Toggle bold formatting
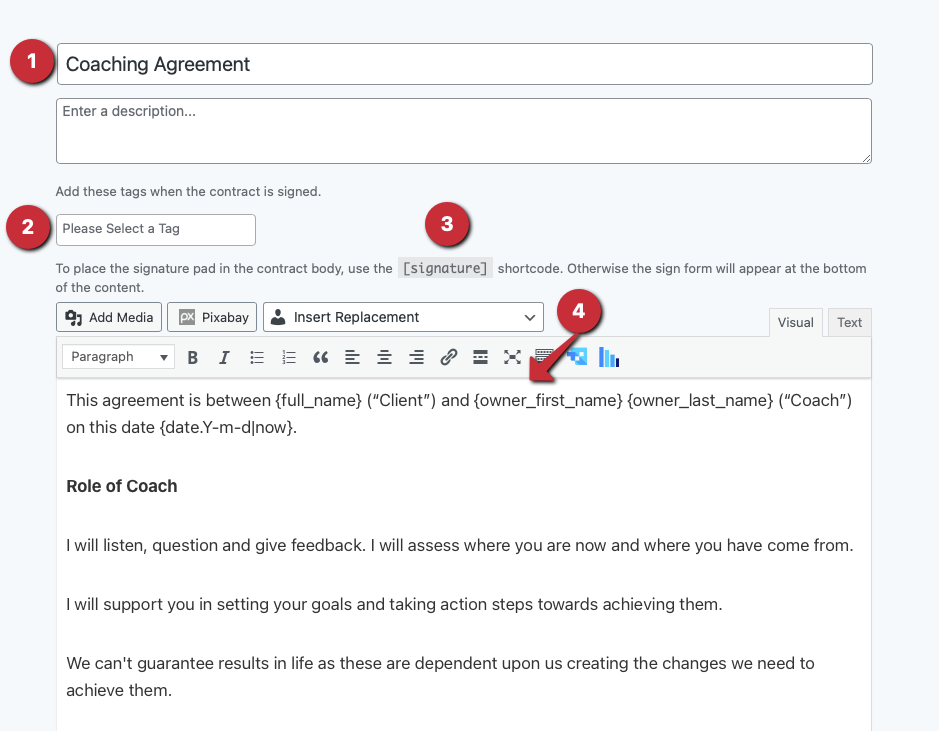The height and width of the screenshot is (731, 939). (193, 357)
